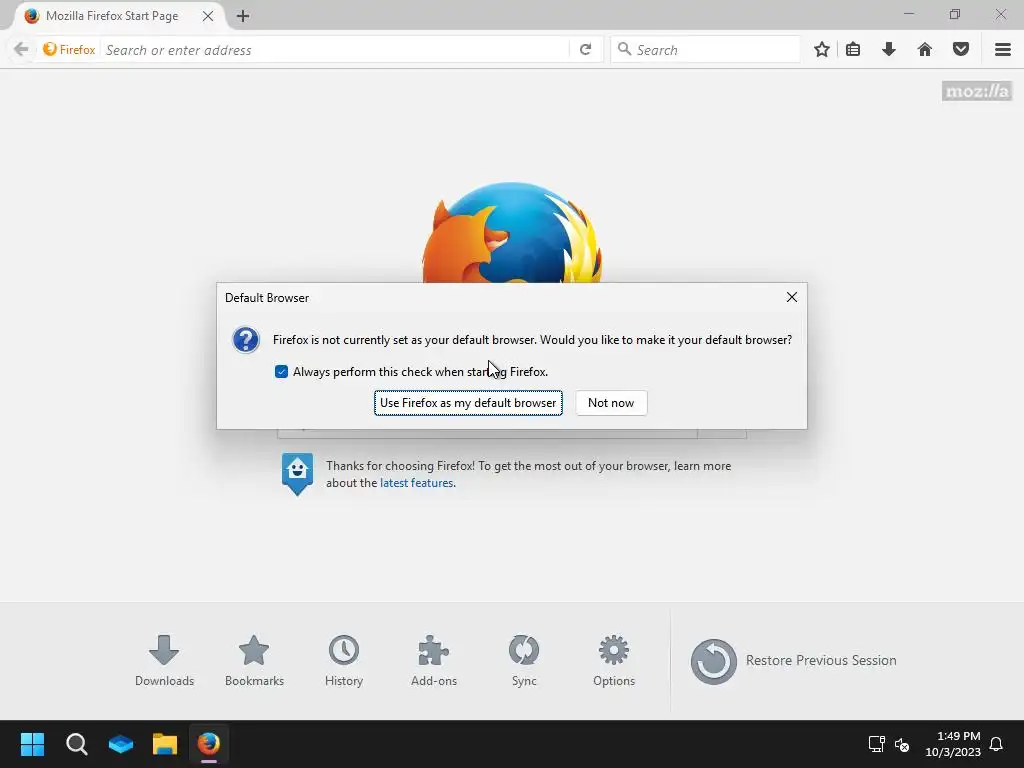Open a new tab with the plus button
1024x768 pixels.
243,16
